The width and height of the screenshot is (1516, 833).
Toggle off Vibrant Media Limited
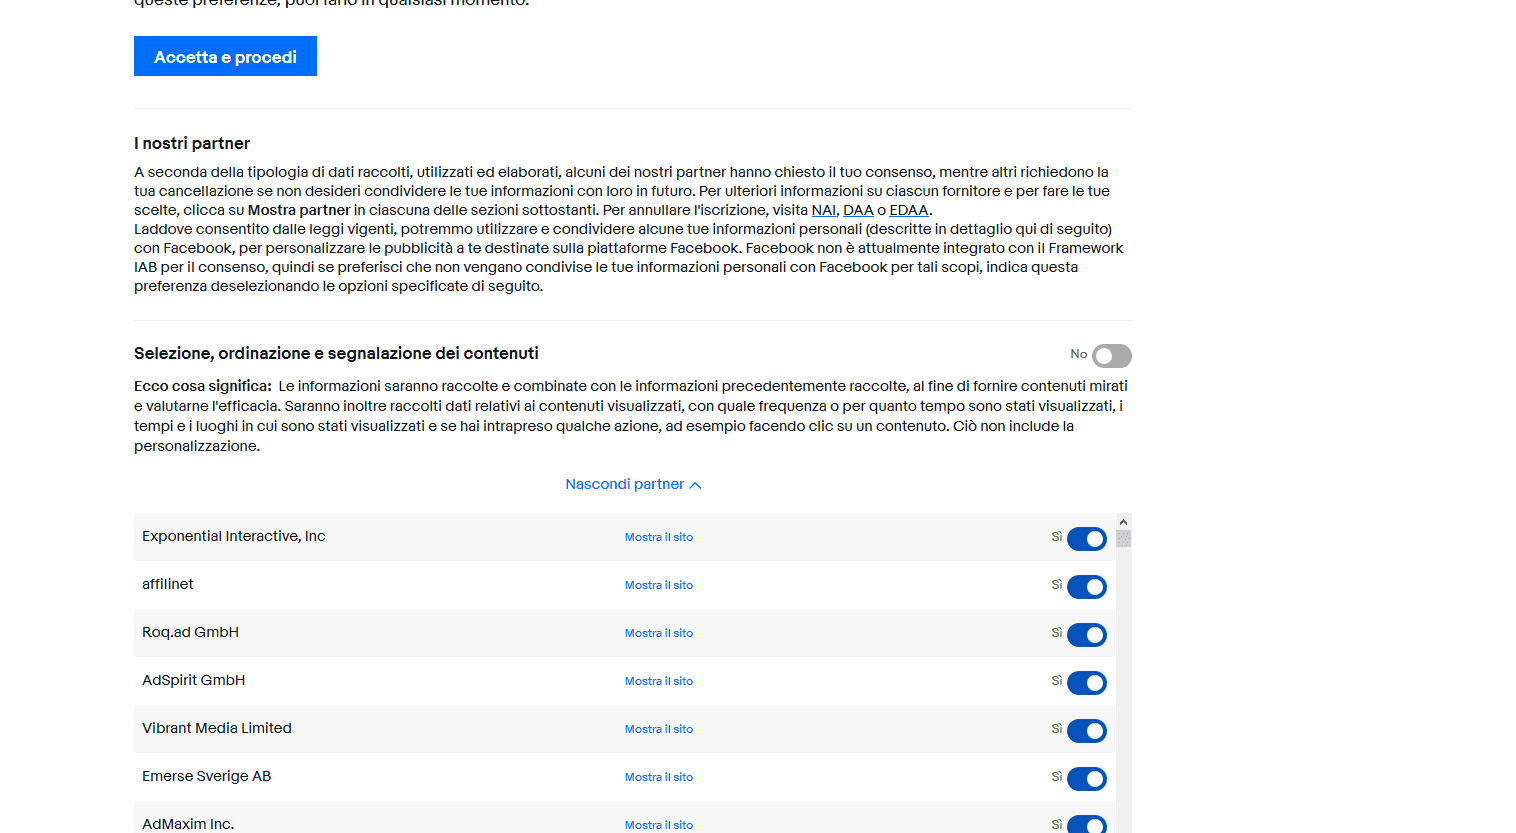[x=1086, y=731]
